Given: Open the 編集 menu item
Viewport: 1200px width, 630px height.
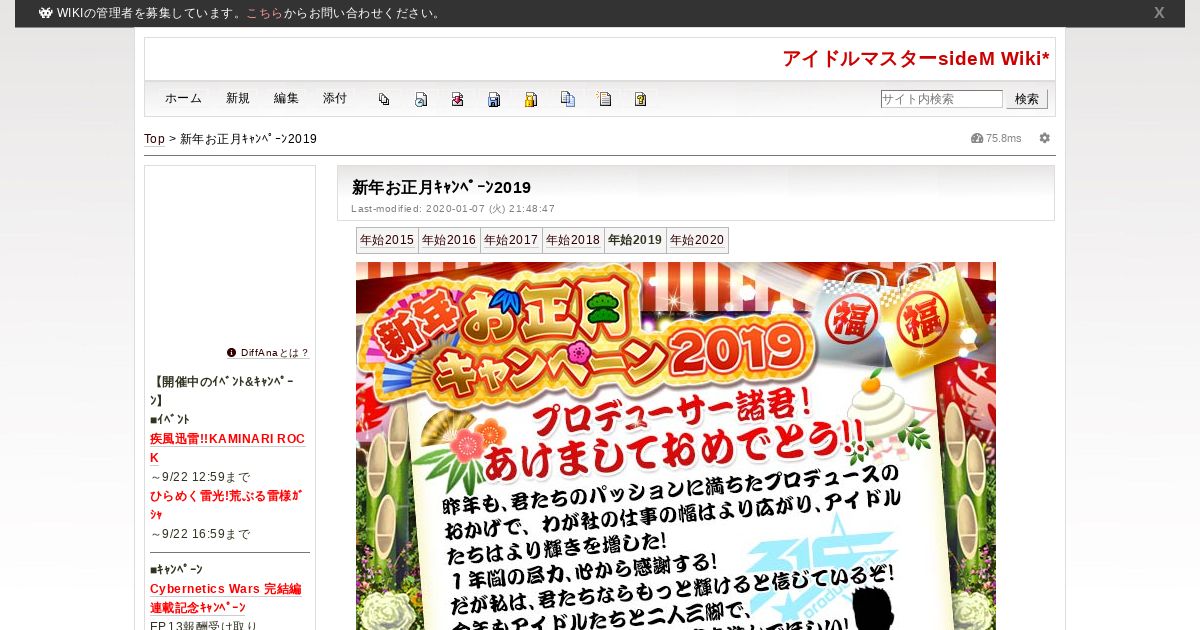Looking at the screenshot, I should coord(286,99).
